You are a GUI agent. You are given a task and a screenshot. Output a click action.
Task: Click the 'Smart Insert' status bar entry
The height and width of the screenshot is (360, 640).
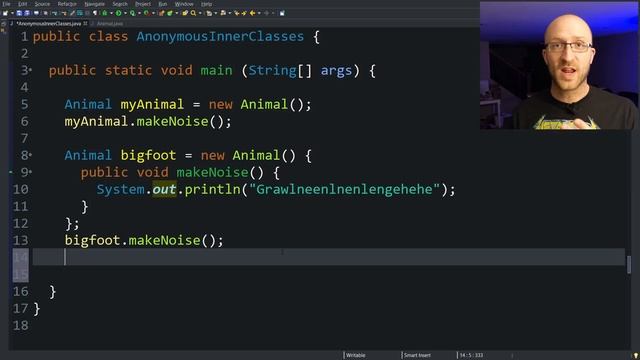click(x=417, y=356)
